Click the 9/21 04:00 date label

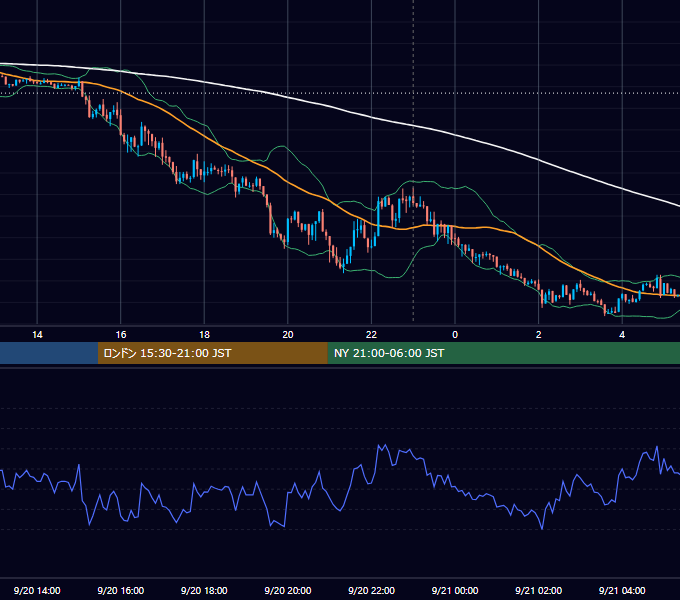point(622,590)
